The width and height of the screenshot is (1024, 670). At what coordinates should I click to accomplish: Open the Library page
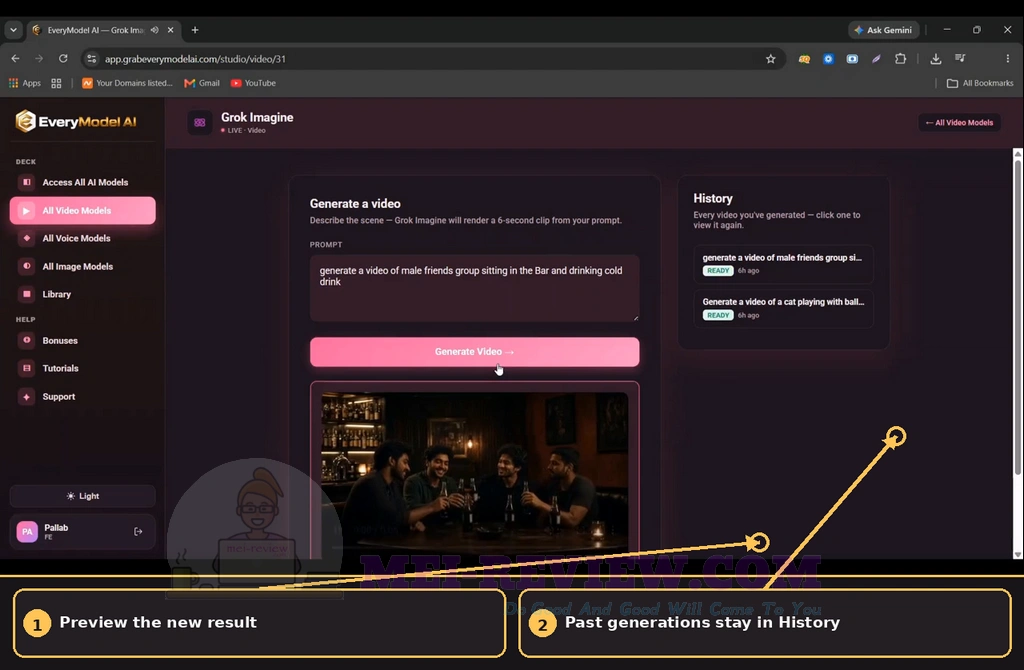pos(82,294)
